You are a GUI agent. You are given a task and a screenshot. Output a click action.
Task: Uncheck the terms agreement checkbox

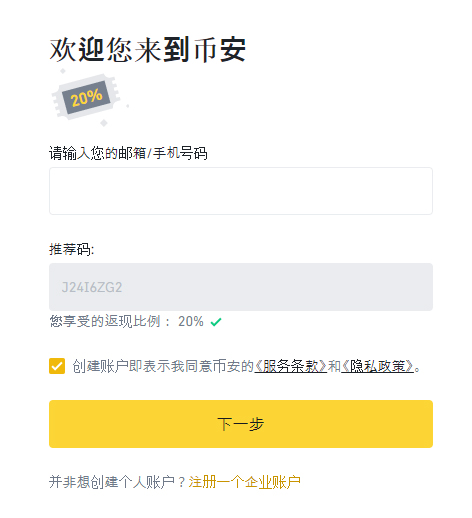click(57, 366)
